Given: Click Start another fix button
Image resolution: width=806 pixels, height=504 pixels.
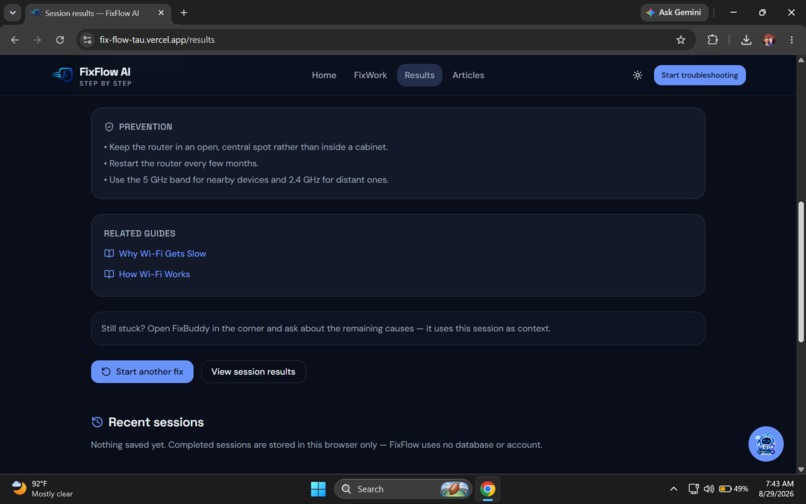Looking at the screenshot, I should pyautogui.click(x=142, y=372).
